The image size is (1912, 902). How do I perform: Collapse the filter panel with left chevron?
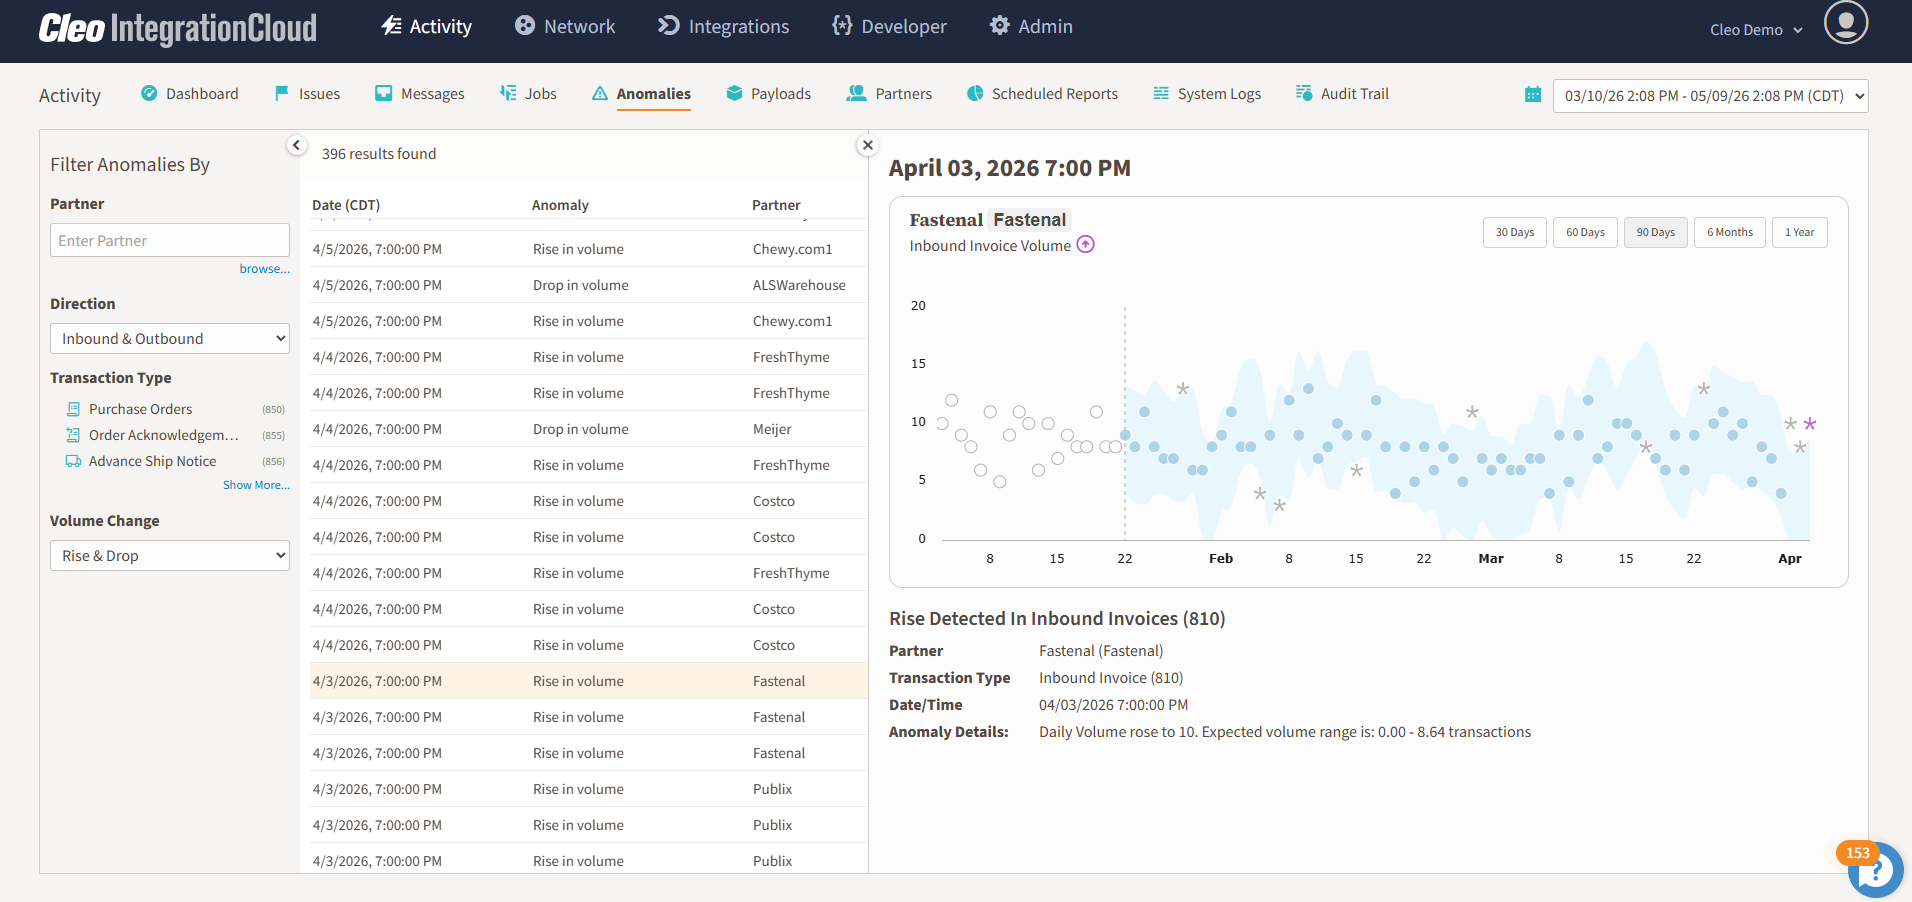click(x=296, y=145)
